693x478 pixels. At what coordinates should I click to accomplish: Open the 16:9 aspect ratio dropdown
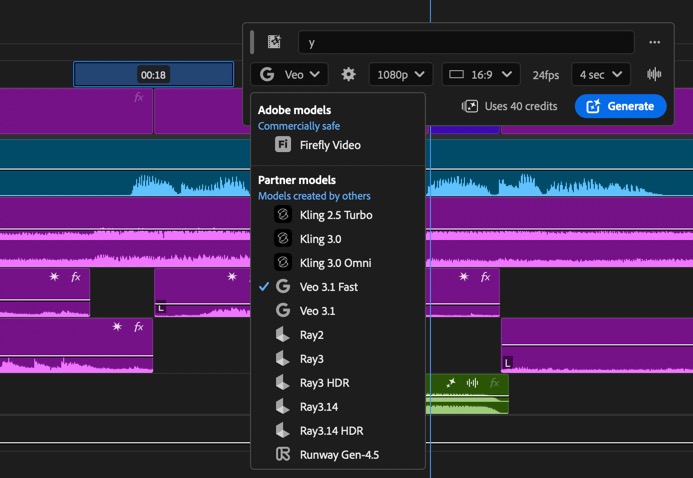pos(481,74)
